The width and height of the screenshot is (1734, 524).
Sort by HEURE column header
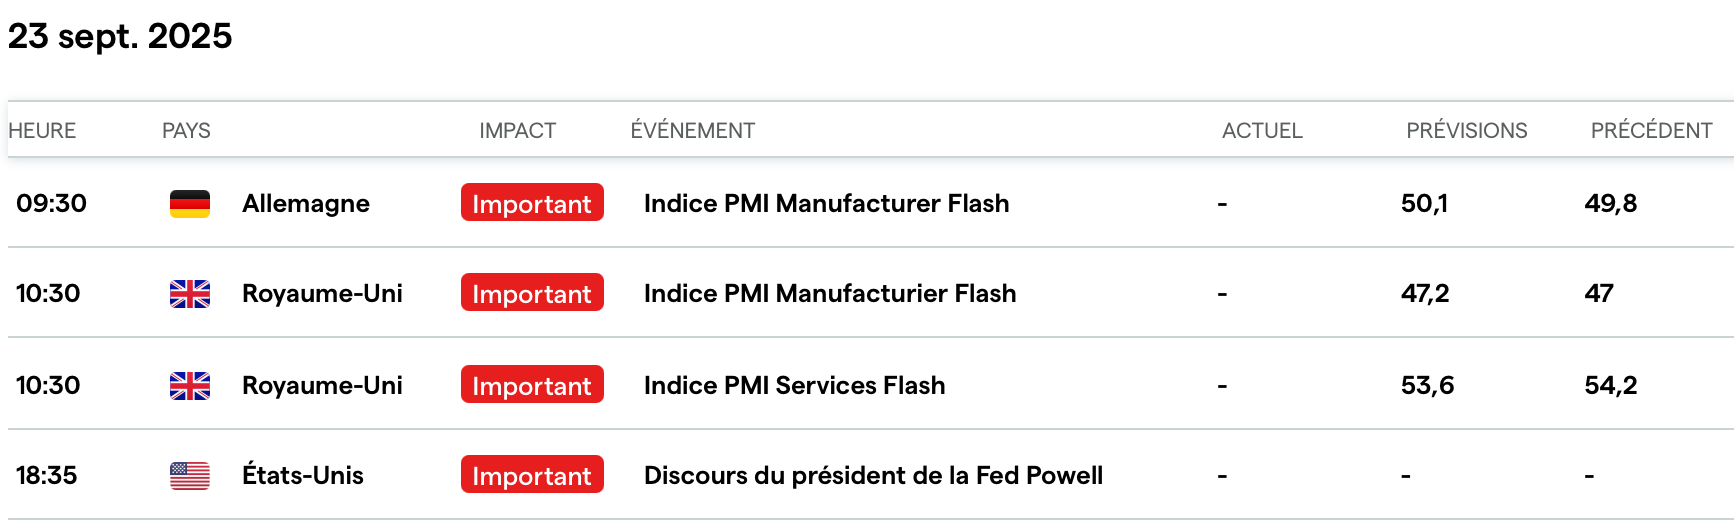42,131
